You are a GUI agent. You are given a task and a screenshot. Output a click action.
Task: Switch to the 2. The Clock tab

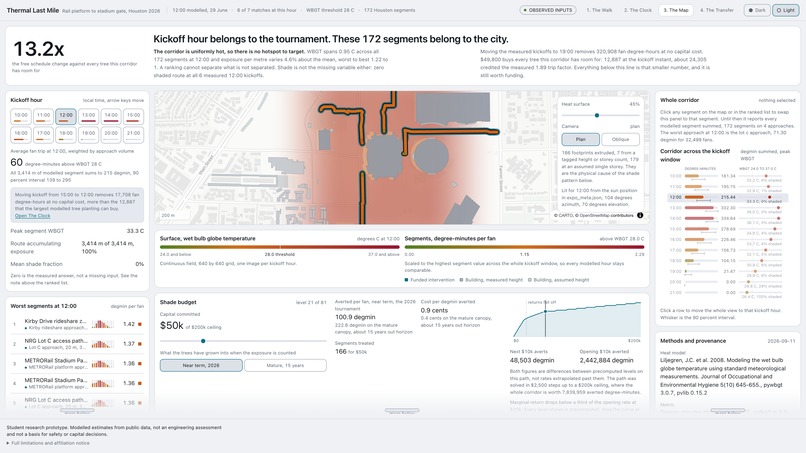[x=637, y=10]
